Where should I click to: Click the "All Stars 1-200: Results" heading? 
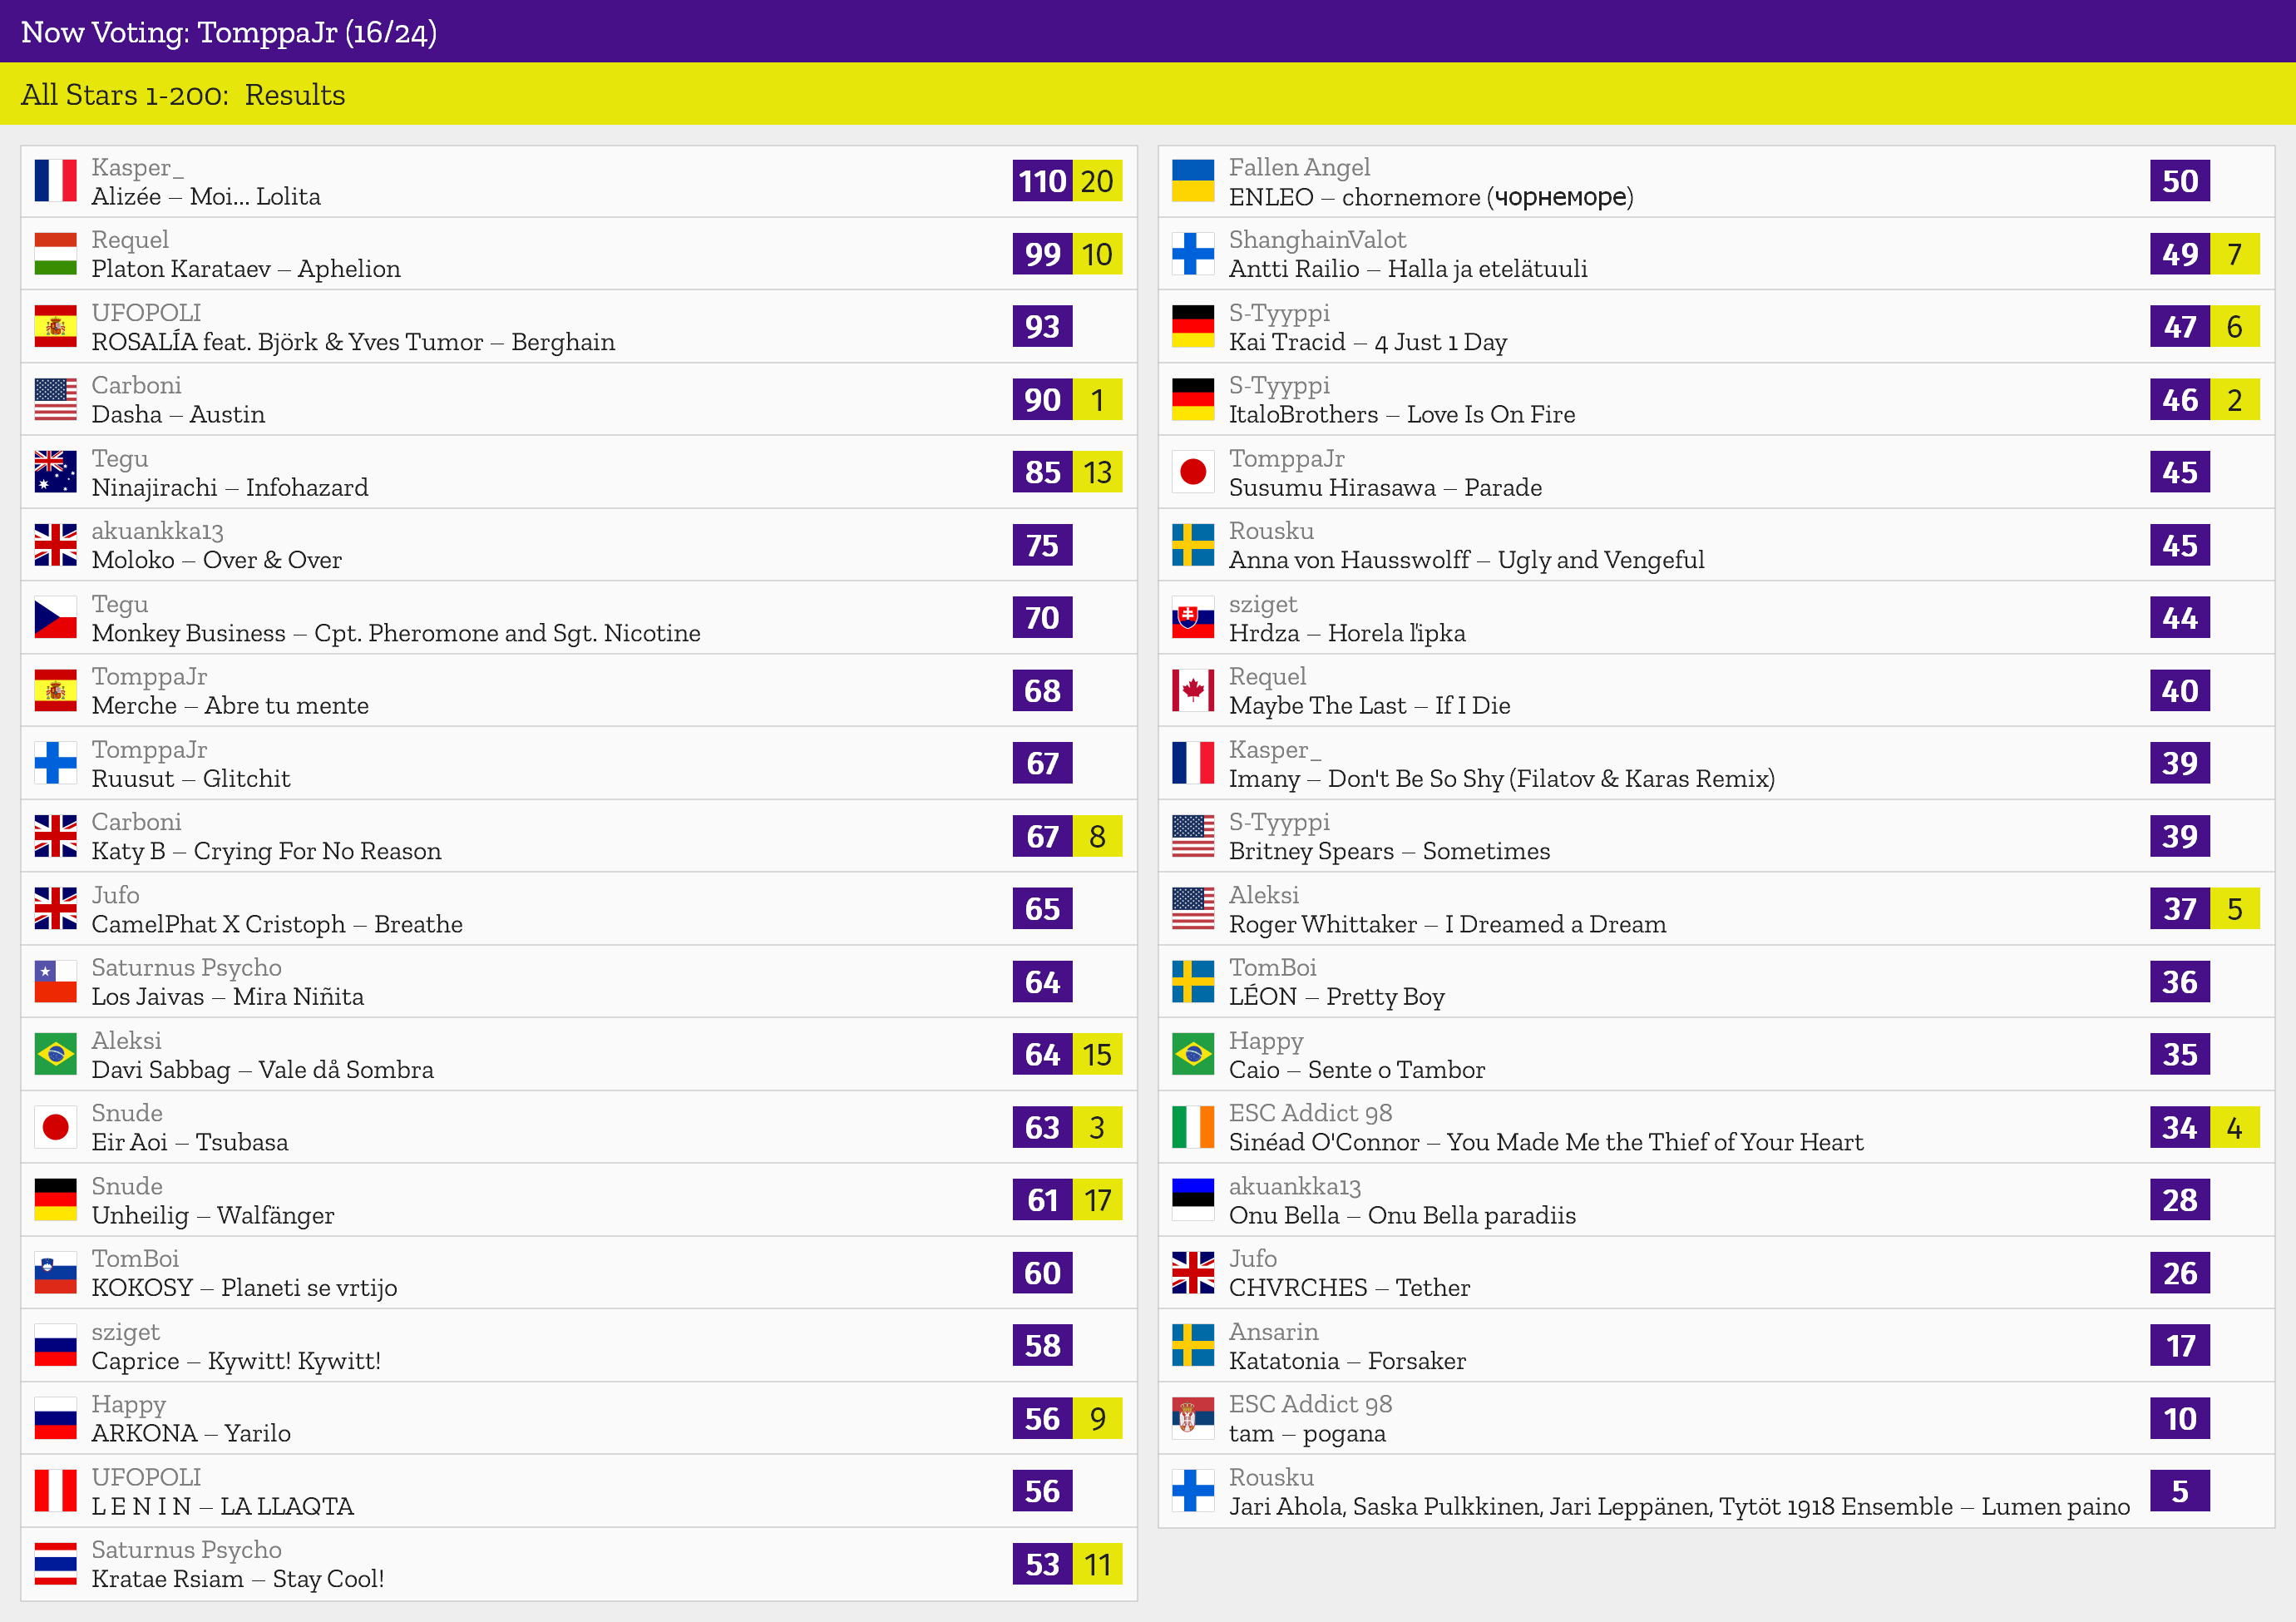click(183, 94)
